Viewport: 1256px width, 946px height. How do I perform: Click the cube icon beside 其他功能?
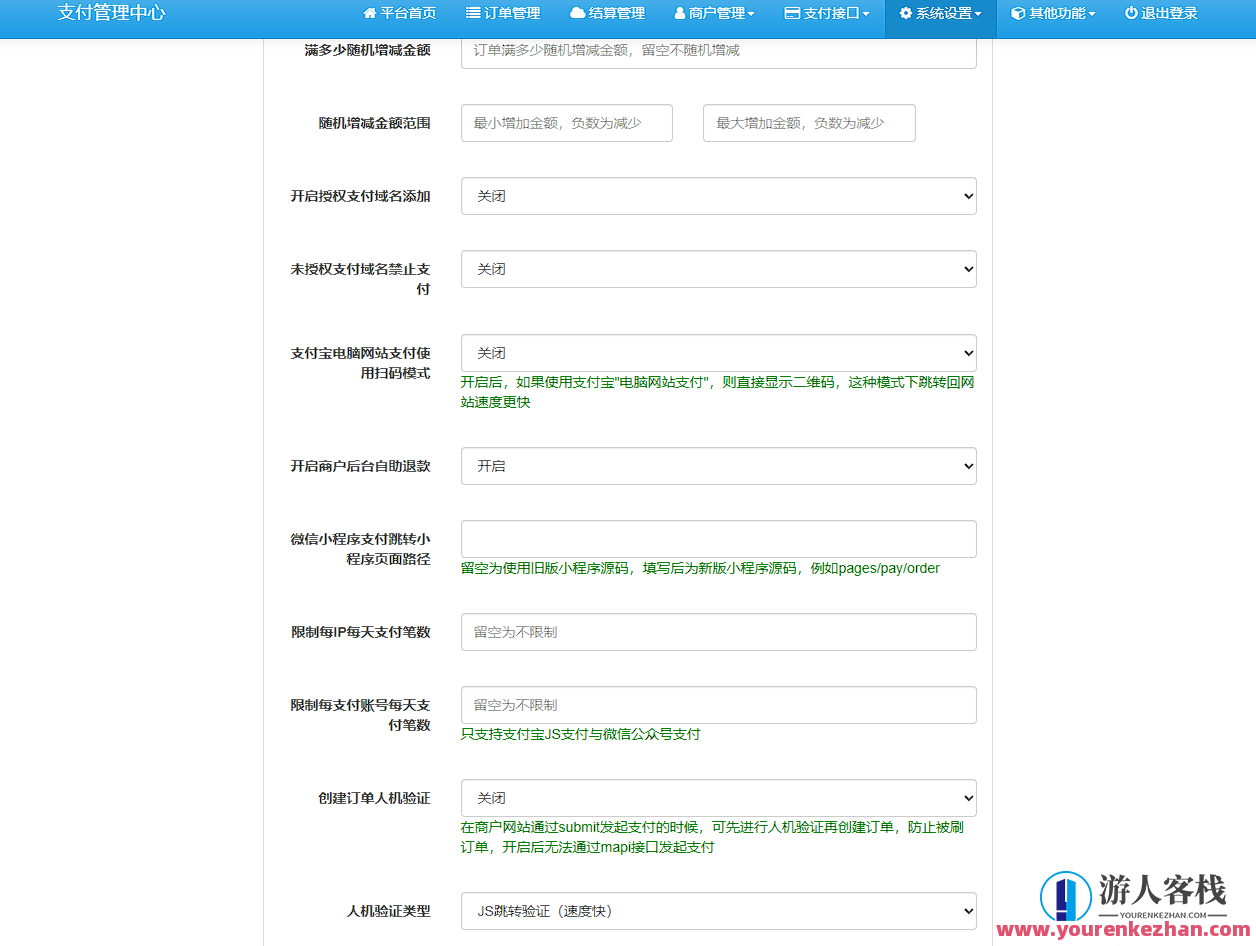point(1018,14)
